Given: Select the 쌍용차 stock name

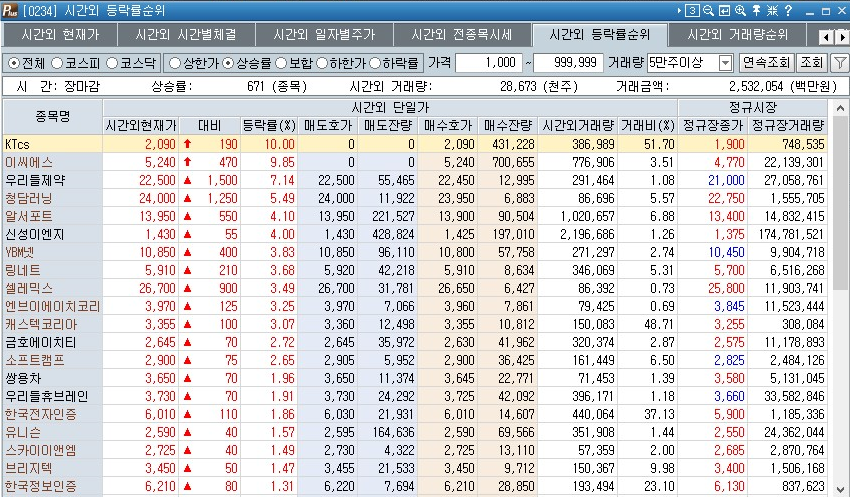Looking at the screenshot, I should 23,378.
